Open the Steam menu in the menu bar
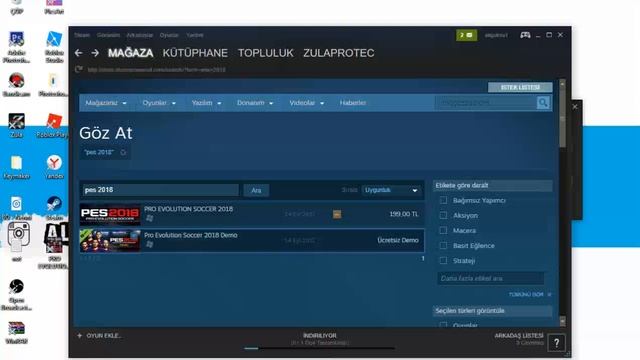Screen dimensions: 640x360 point(82,35)
